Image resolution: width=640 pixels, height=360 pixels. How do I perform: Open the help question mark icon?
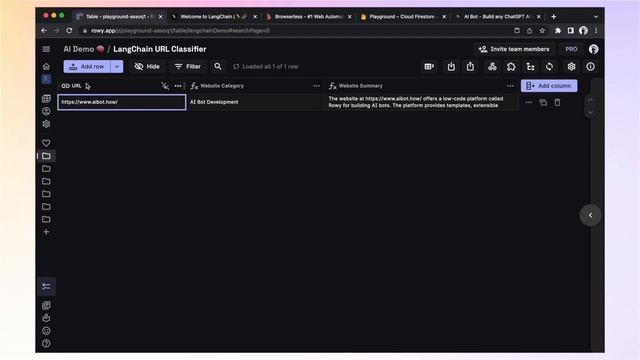click(x=46, y=343)
